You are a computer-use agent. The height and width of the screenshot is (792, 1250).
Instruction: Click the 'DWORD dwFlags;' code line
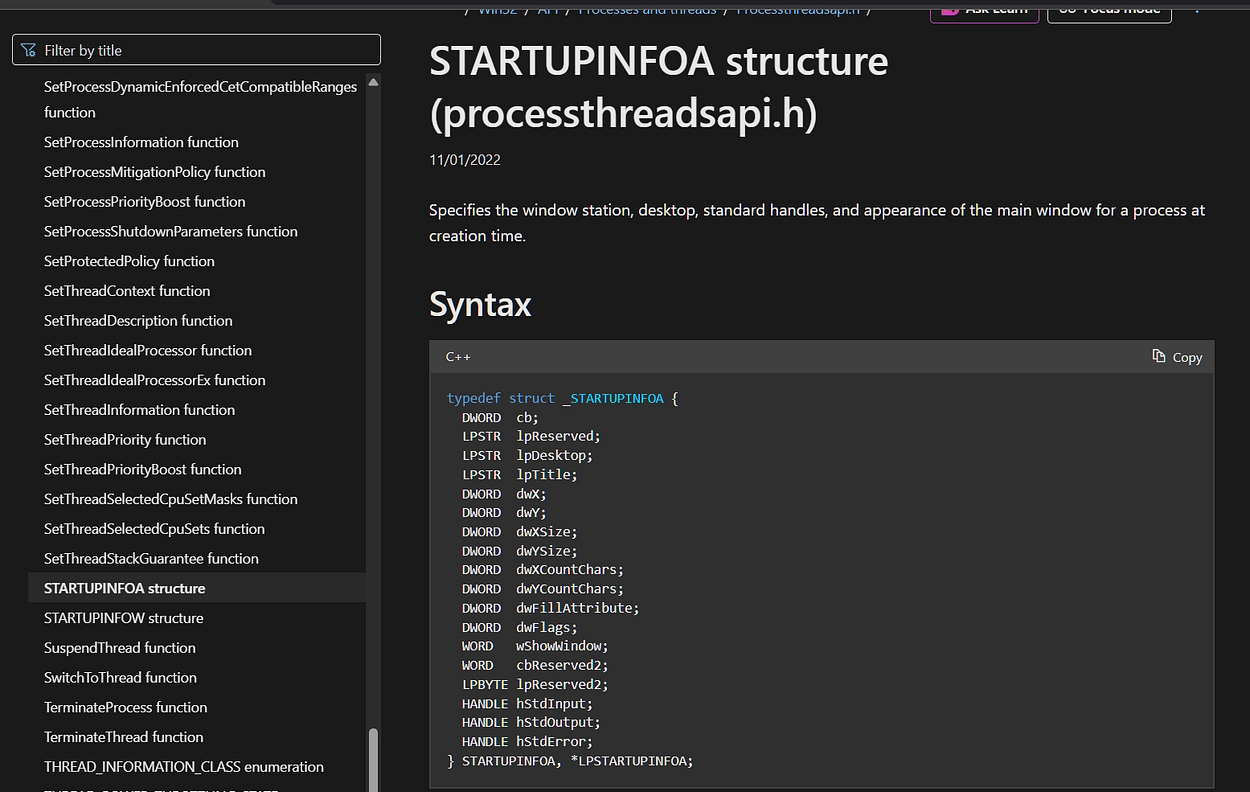point(520,628)
